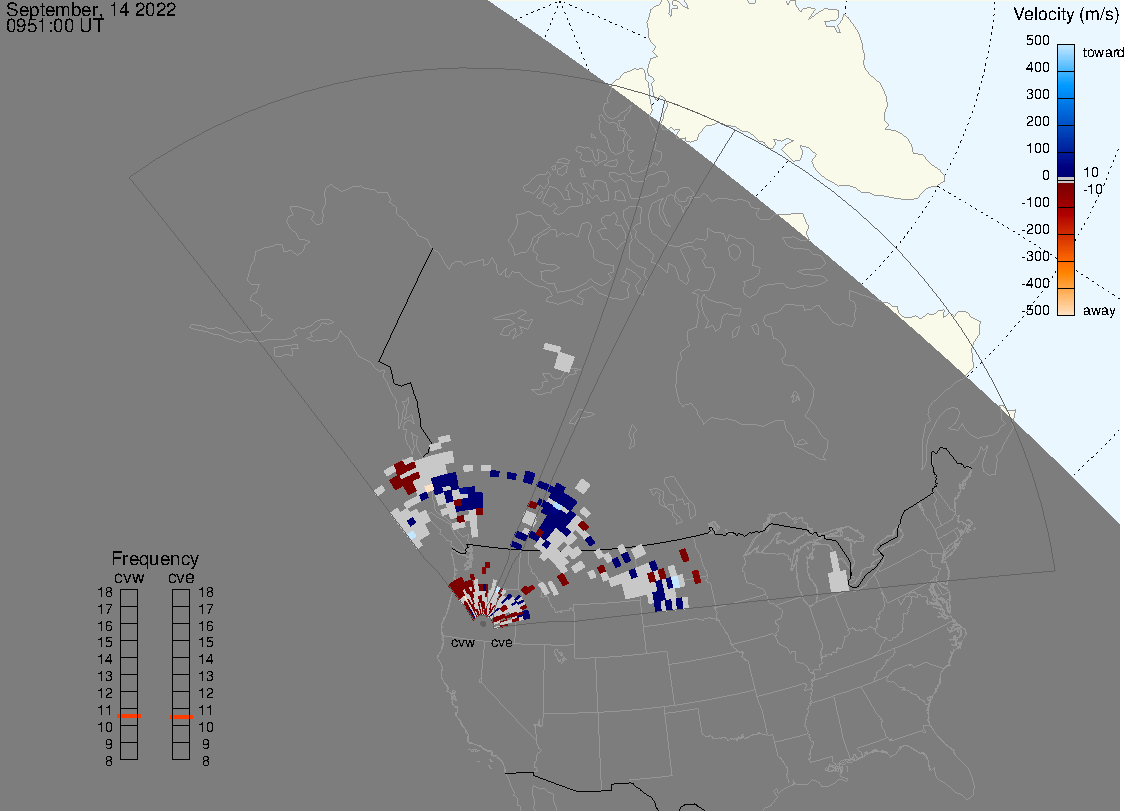Select the '400' velocity scale label

(1037, 67)
